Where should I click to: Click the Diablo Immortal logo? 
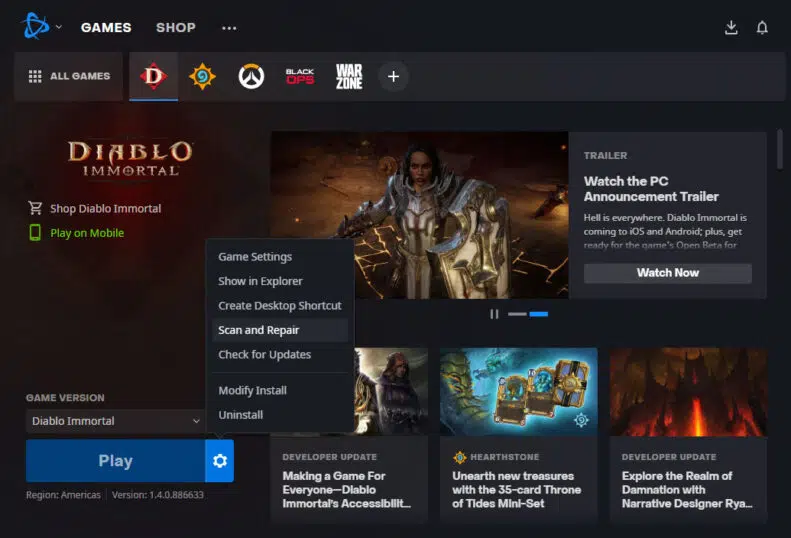[x=130, y=158]
